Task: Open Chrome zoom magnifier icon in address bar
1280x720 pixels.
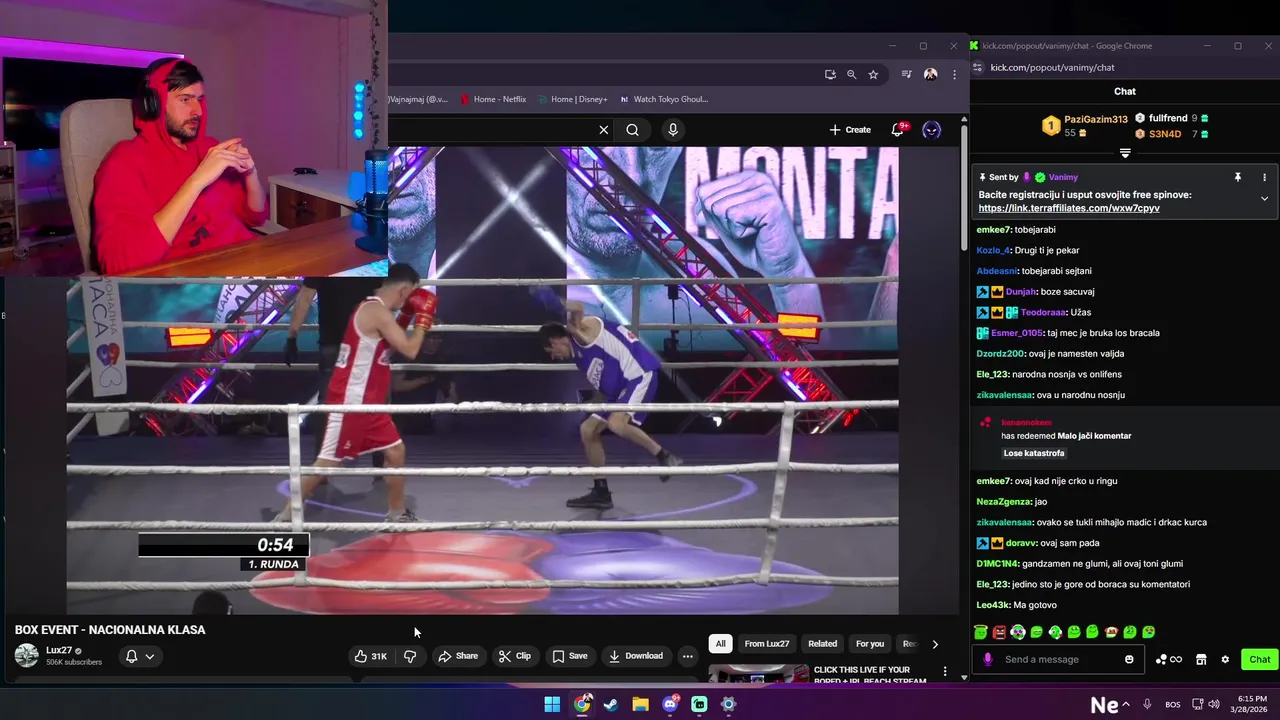Action: point(852,74)
